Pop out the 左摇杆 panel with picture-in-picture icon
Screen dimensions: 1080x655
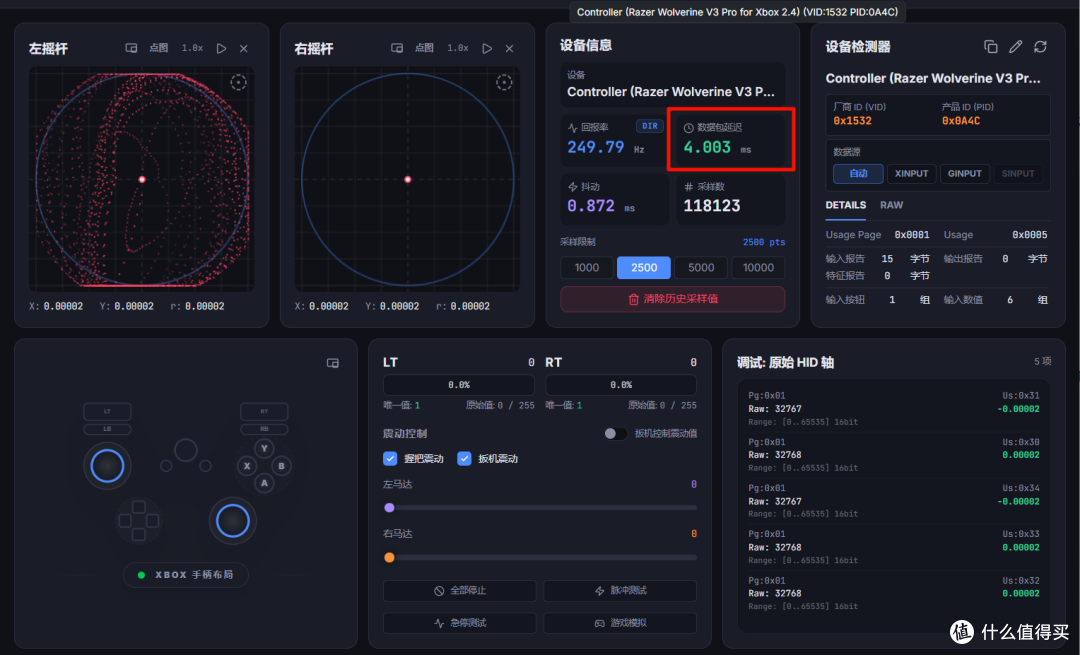tap(131, 48)
